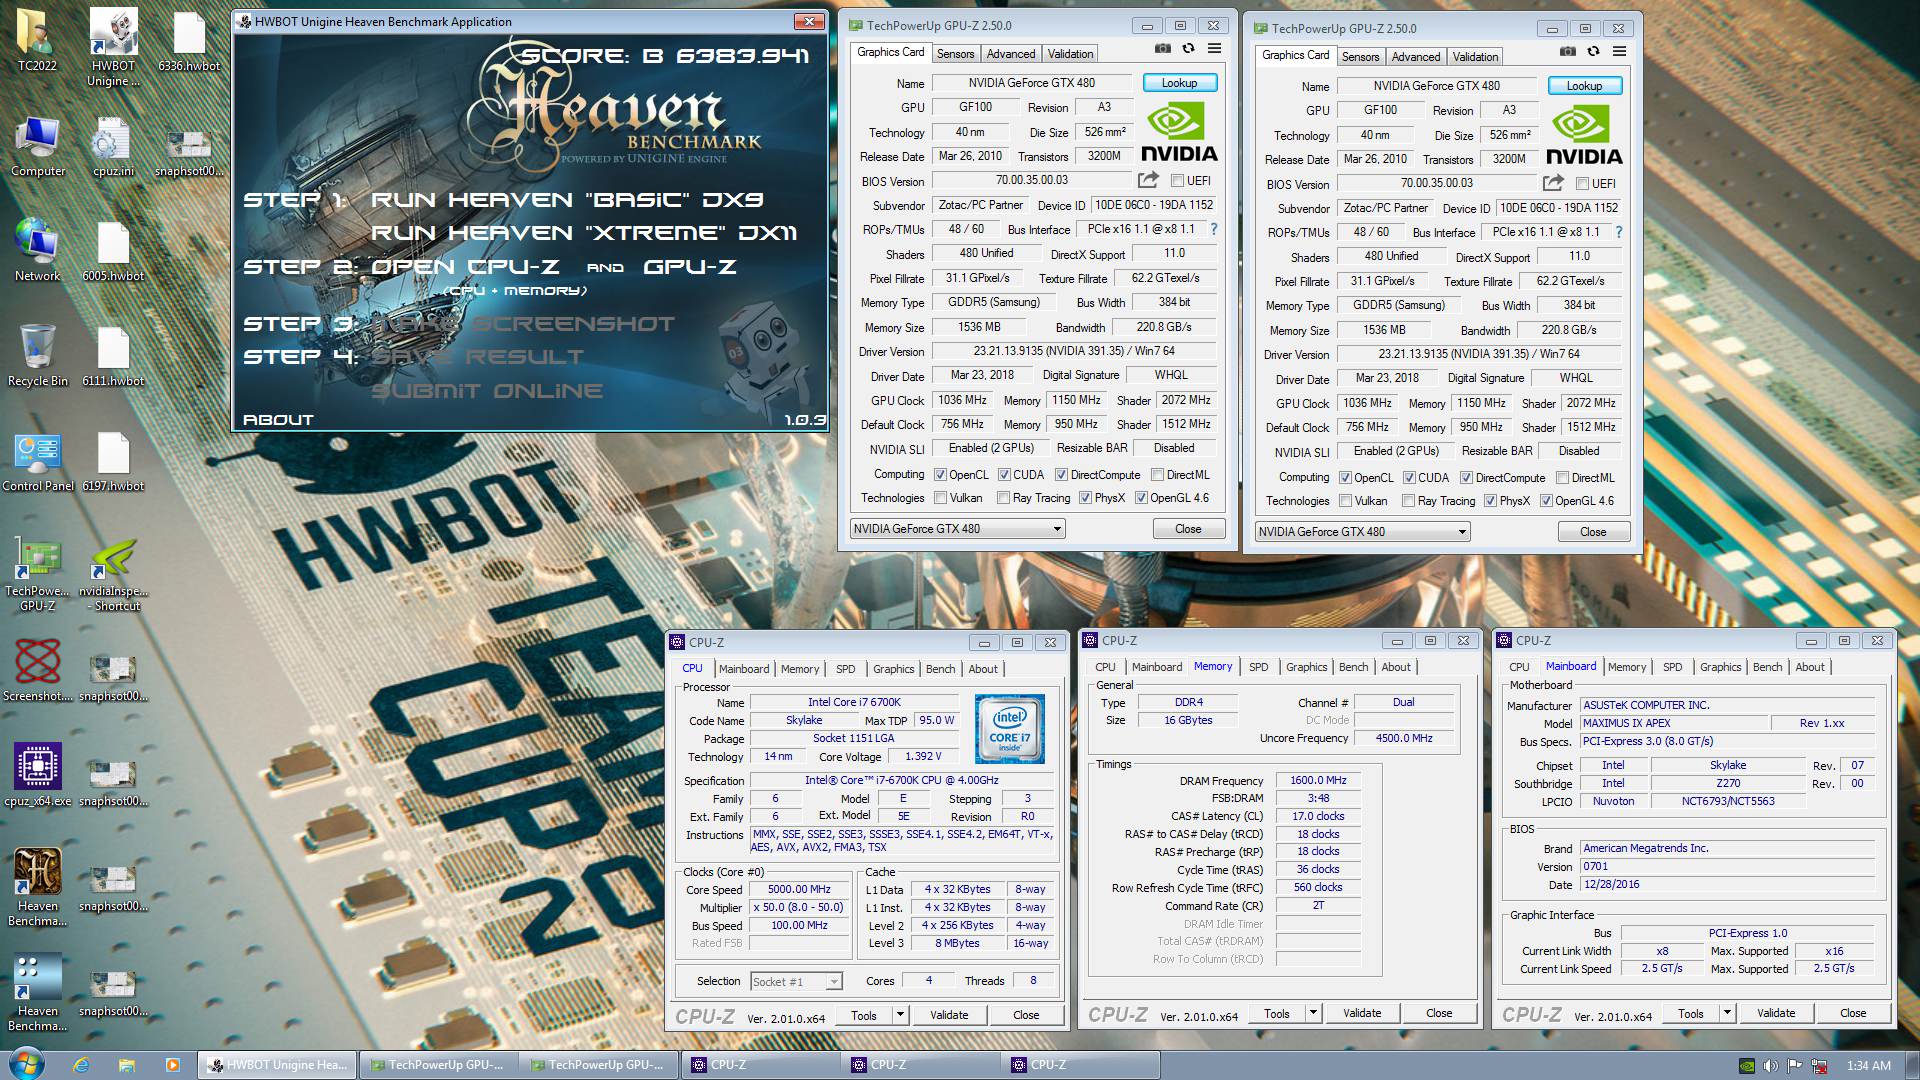The height and width of the screenshot is (1080, 1920).
Task: Toggle CUDA checkbox in left GPU-Z
Action: 1004,475
